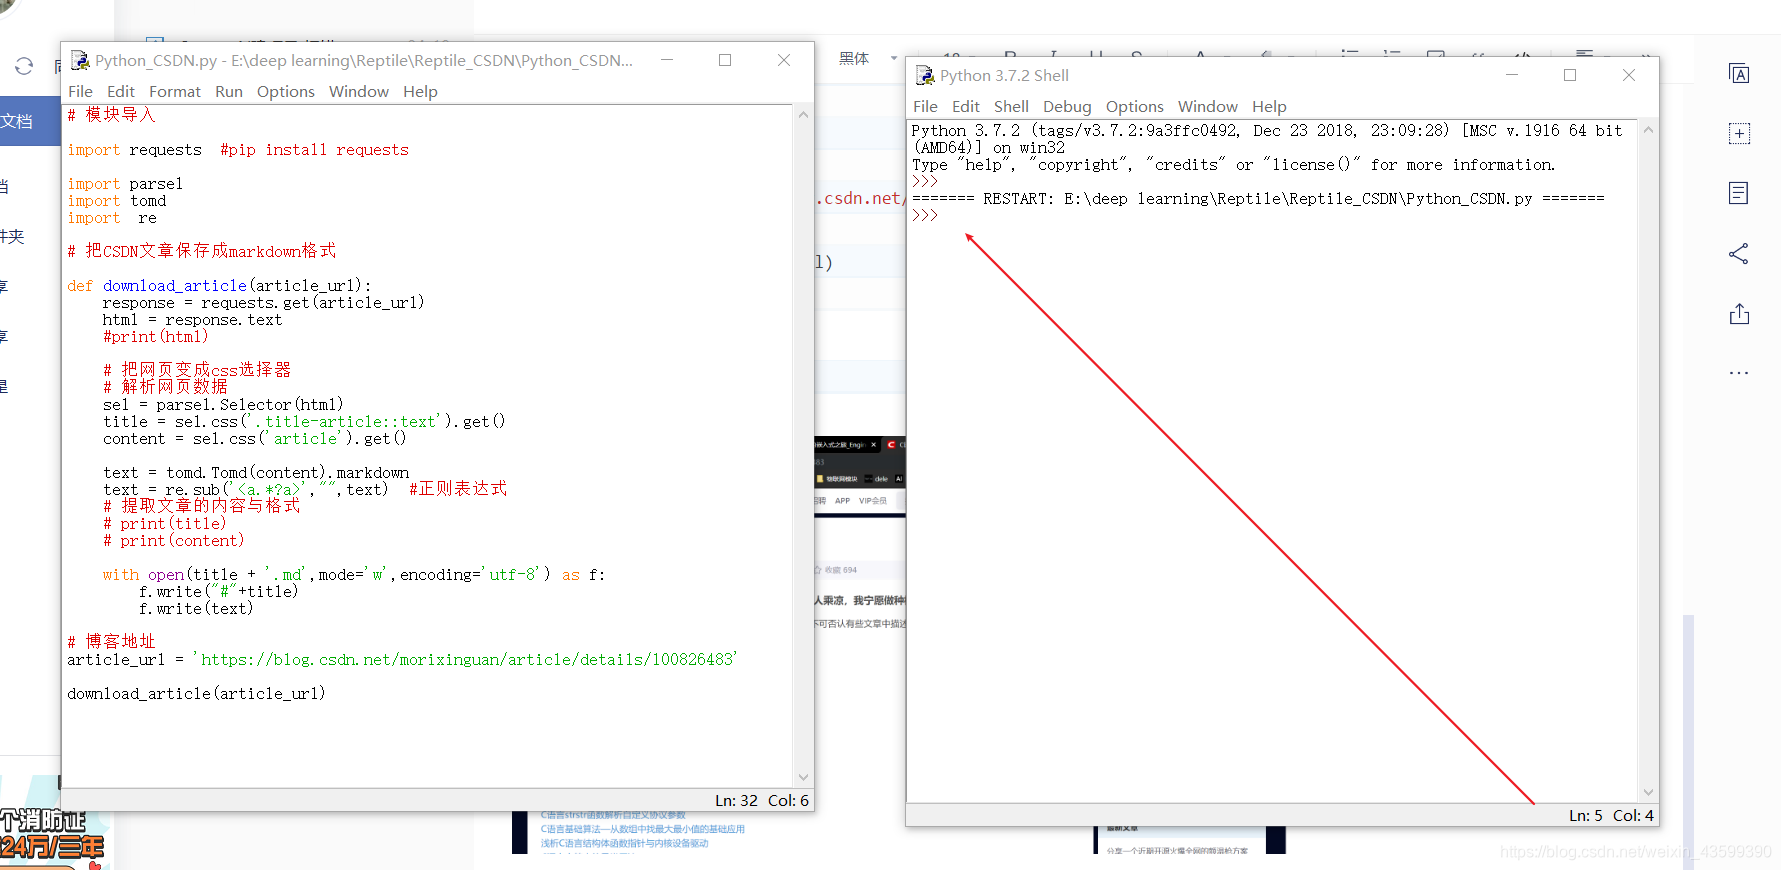1781x870 pixels.
Task: Click the Python Shell window title icon
Action: coord(925,75)
